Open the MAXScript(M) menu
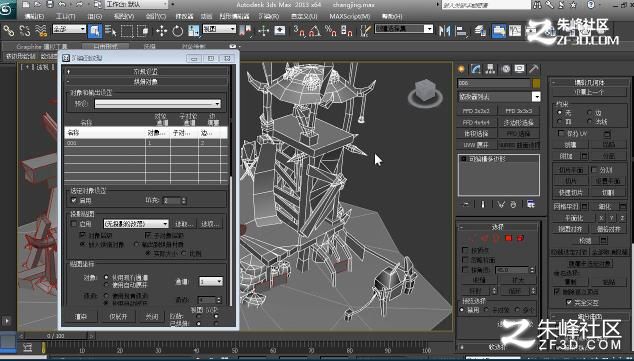Image resolution: width=634 pixels, height=361 pixels. 349,17
